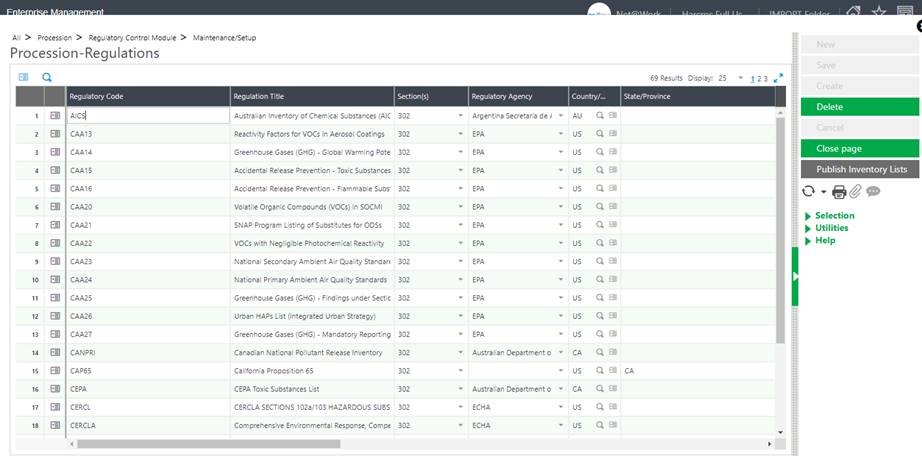922x456 pixels.
Task: Click the print icon in right panel
Action: coord(839,191)
